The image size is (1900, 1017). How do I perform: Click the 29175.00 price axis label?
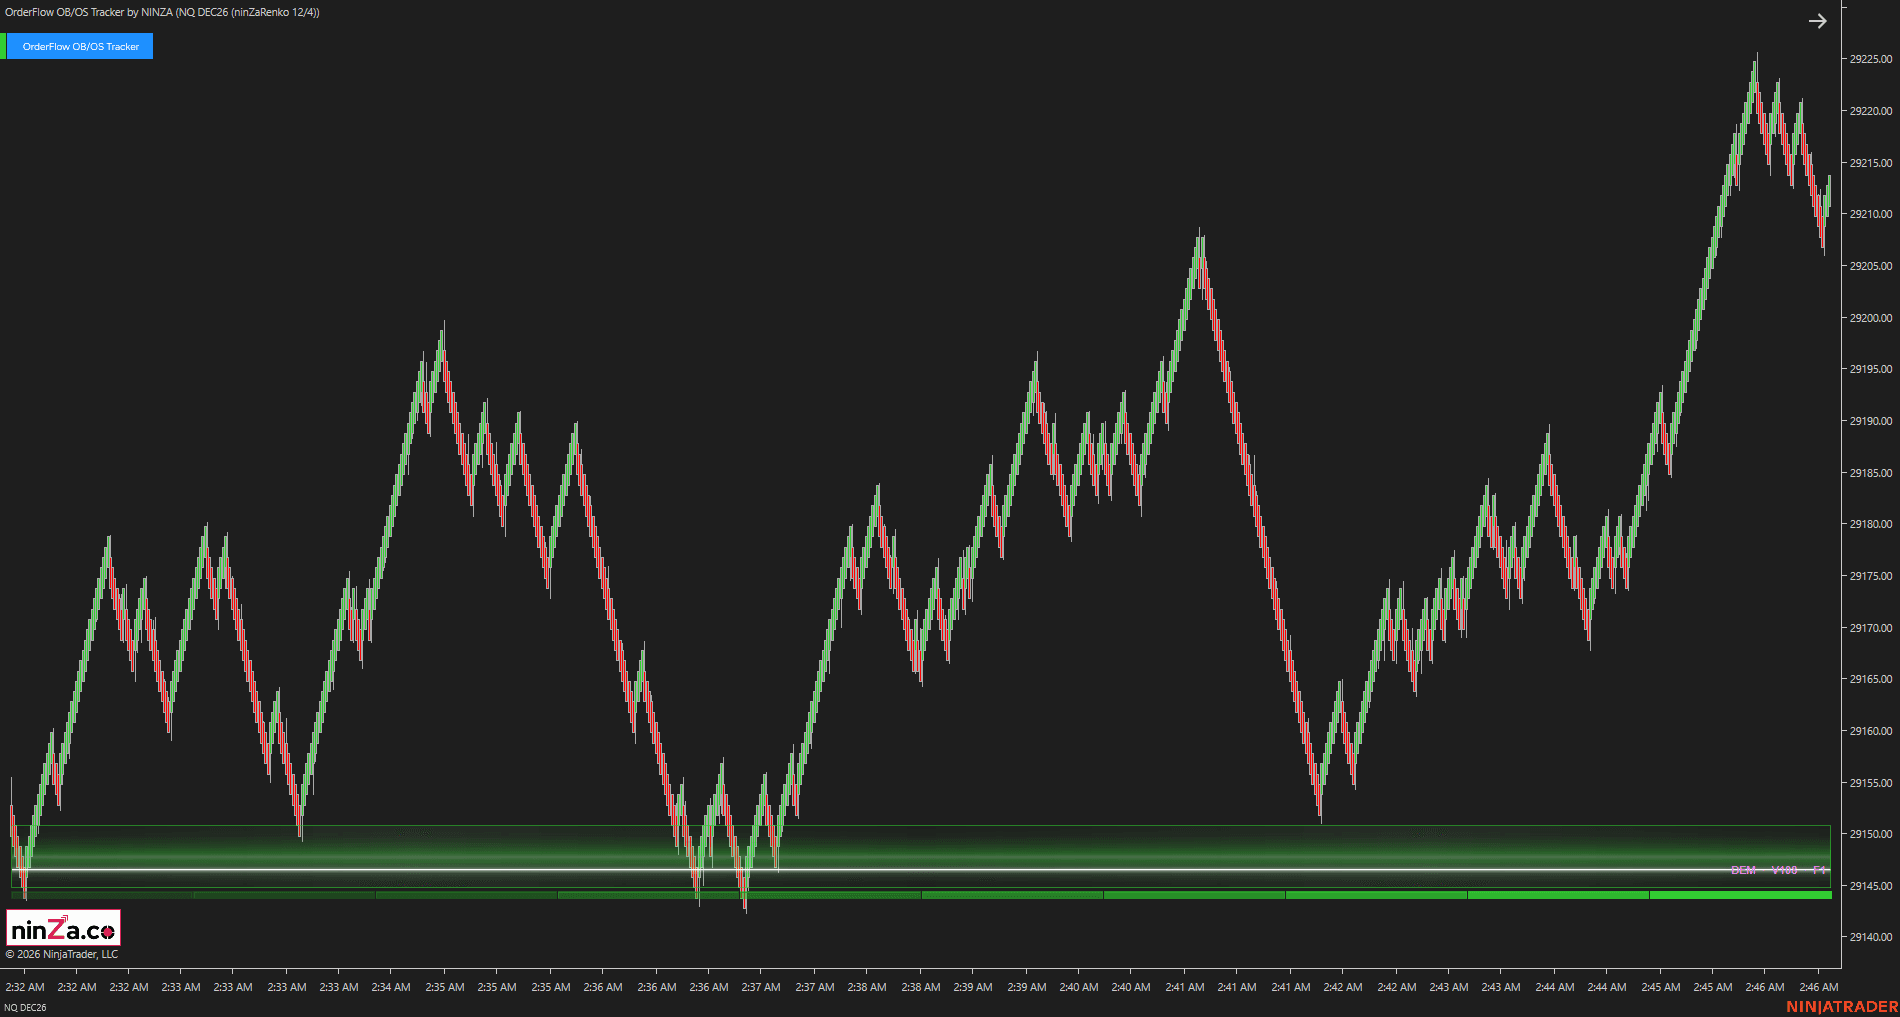pyautogui.click(x=1870, y=576)
